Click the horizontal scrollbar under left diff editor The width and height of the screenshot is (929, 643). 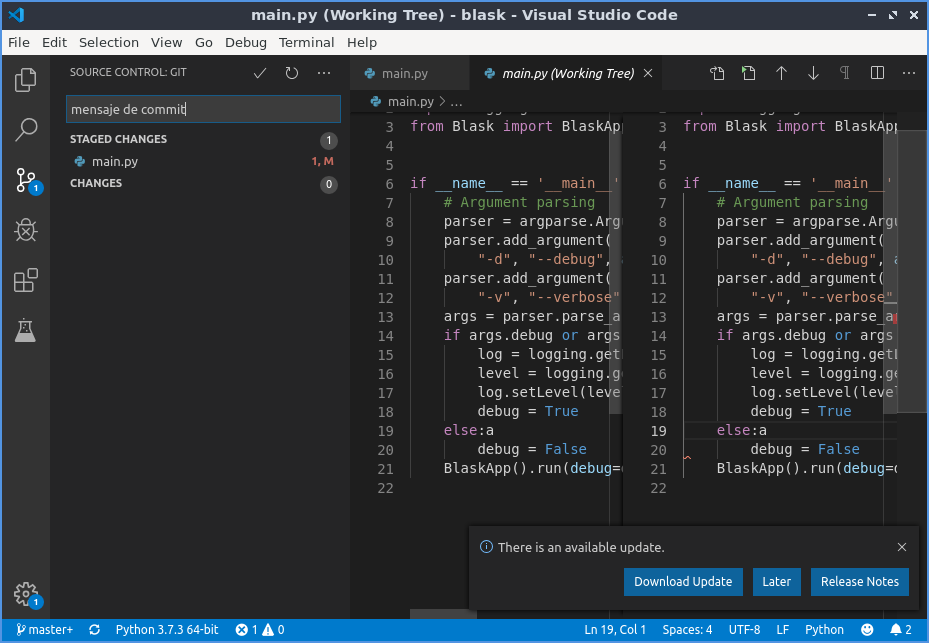[x=443, y=614]
